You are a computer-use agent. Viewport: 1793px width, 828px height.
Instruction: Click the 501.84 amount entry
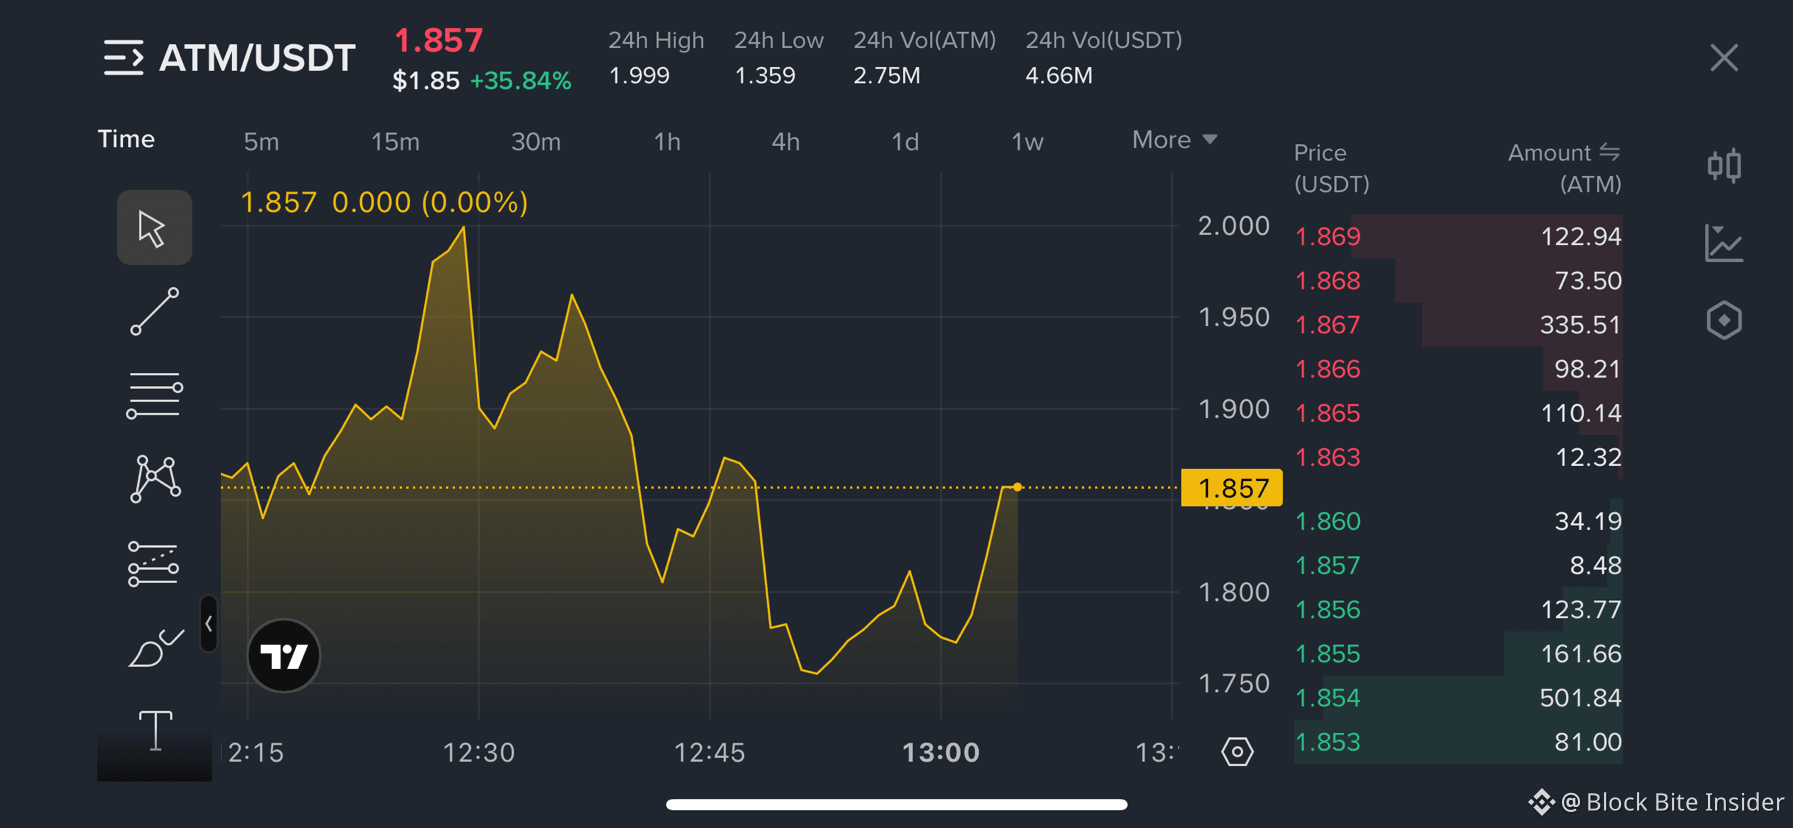[x=1580, y=696]
